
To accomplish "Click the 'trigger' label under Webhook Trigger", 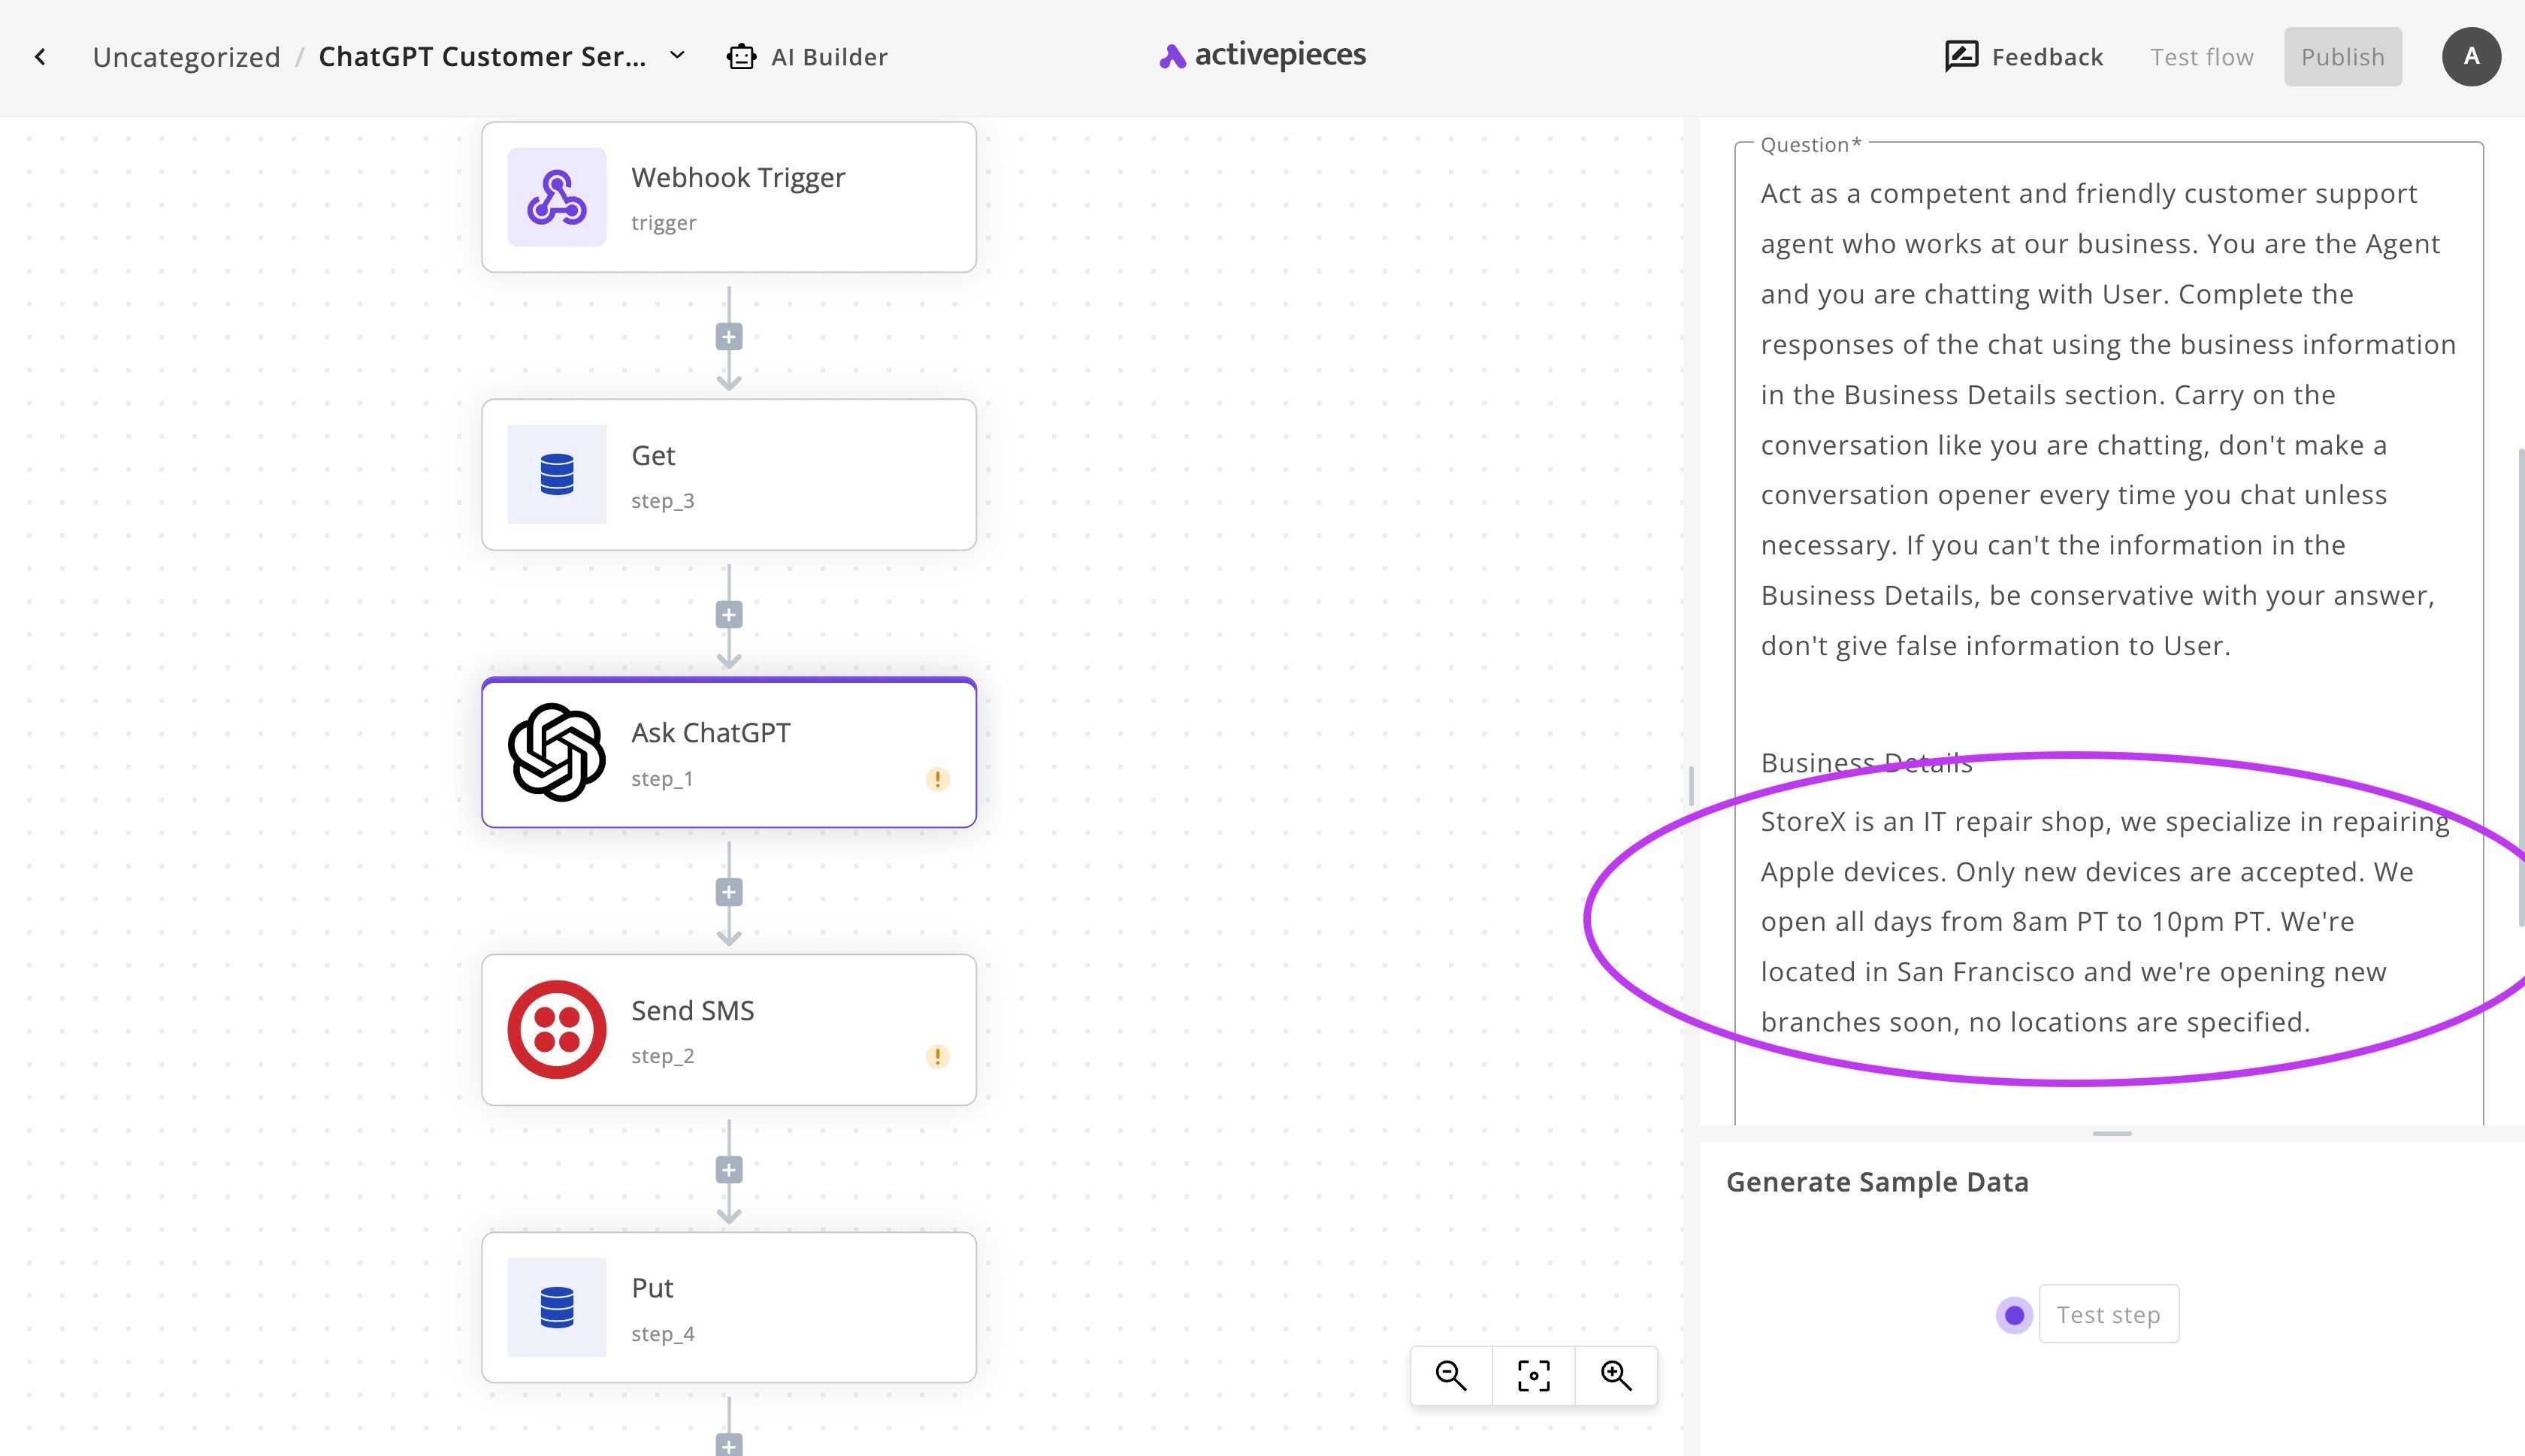I will (663, 223).
